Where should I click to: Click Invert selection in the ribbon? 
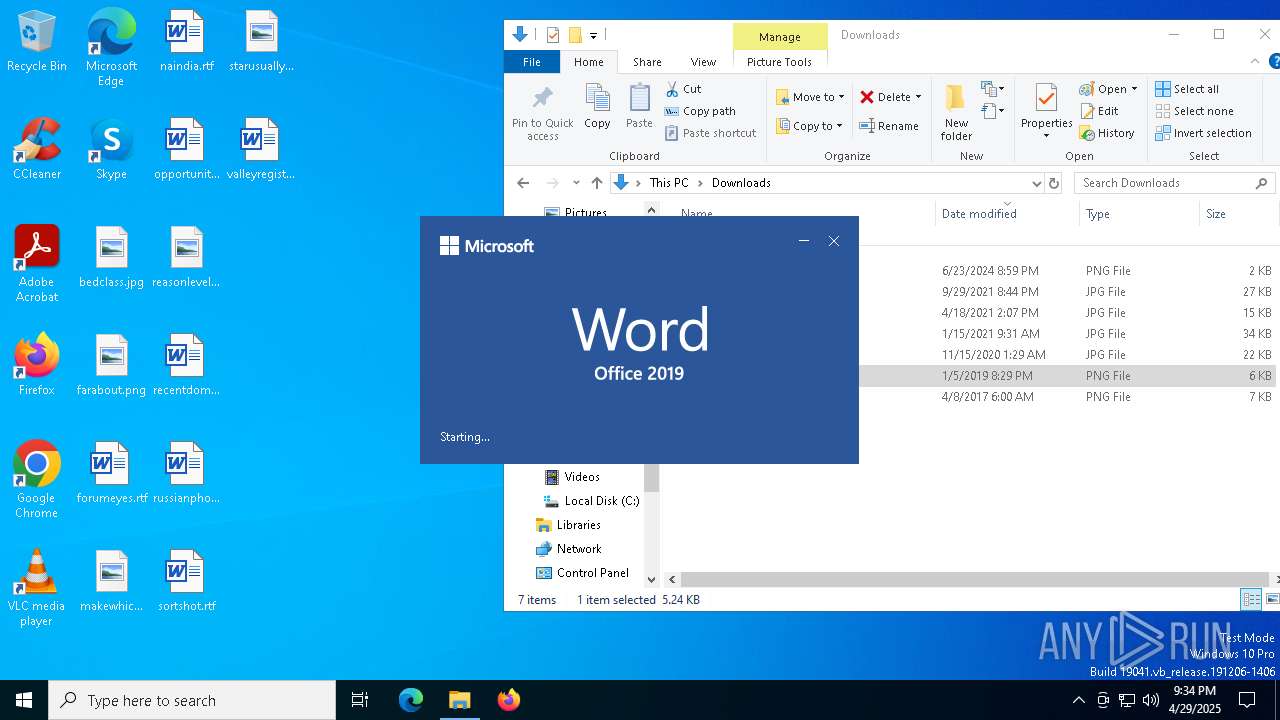(1203, 133)
